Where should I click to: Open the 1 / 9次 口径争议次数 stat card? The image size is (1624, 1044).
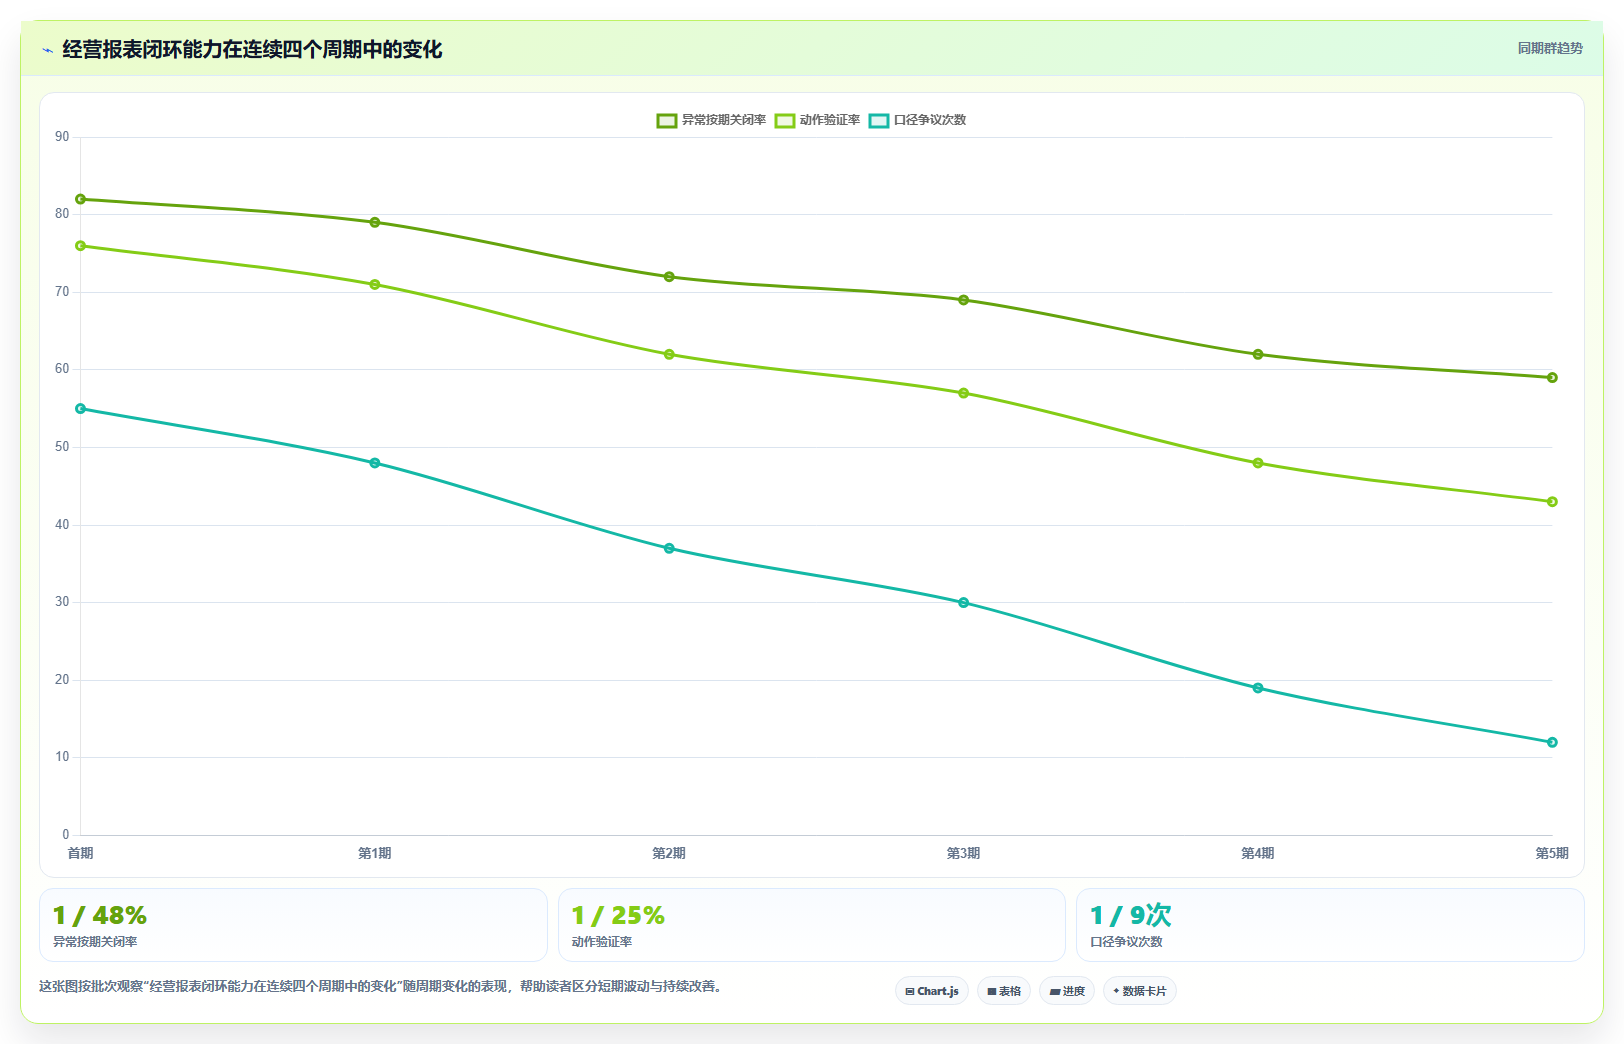[1330, 925]
